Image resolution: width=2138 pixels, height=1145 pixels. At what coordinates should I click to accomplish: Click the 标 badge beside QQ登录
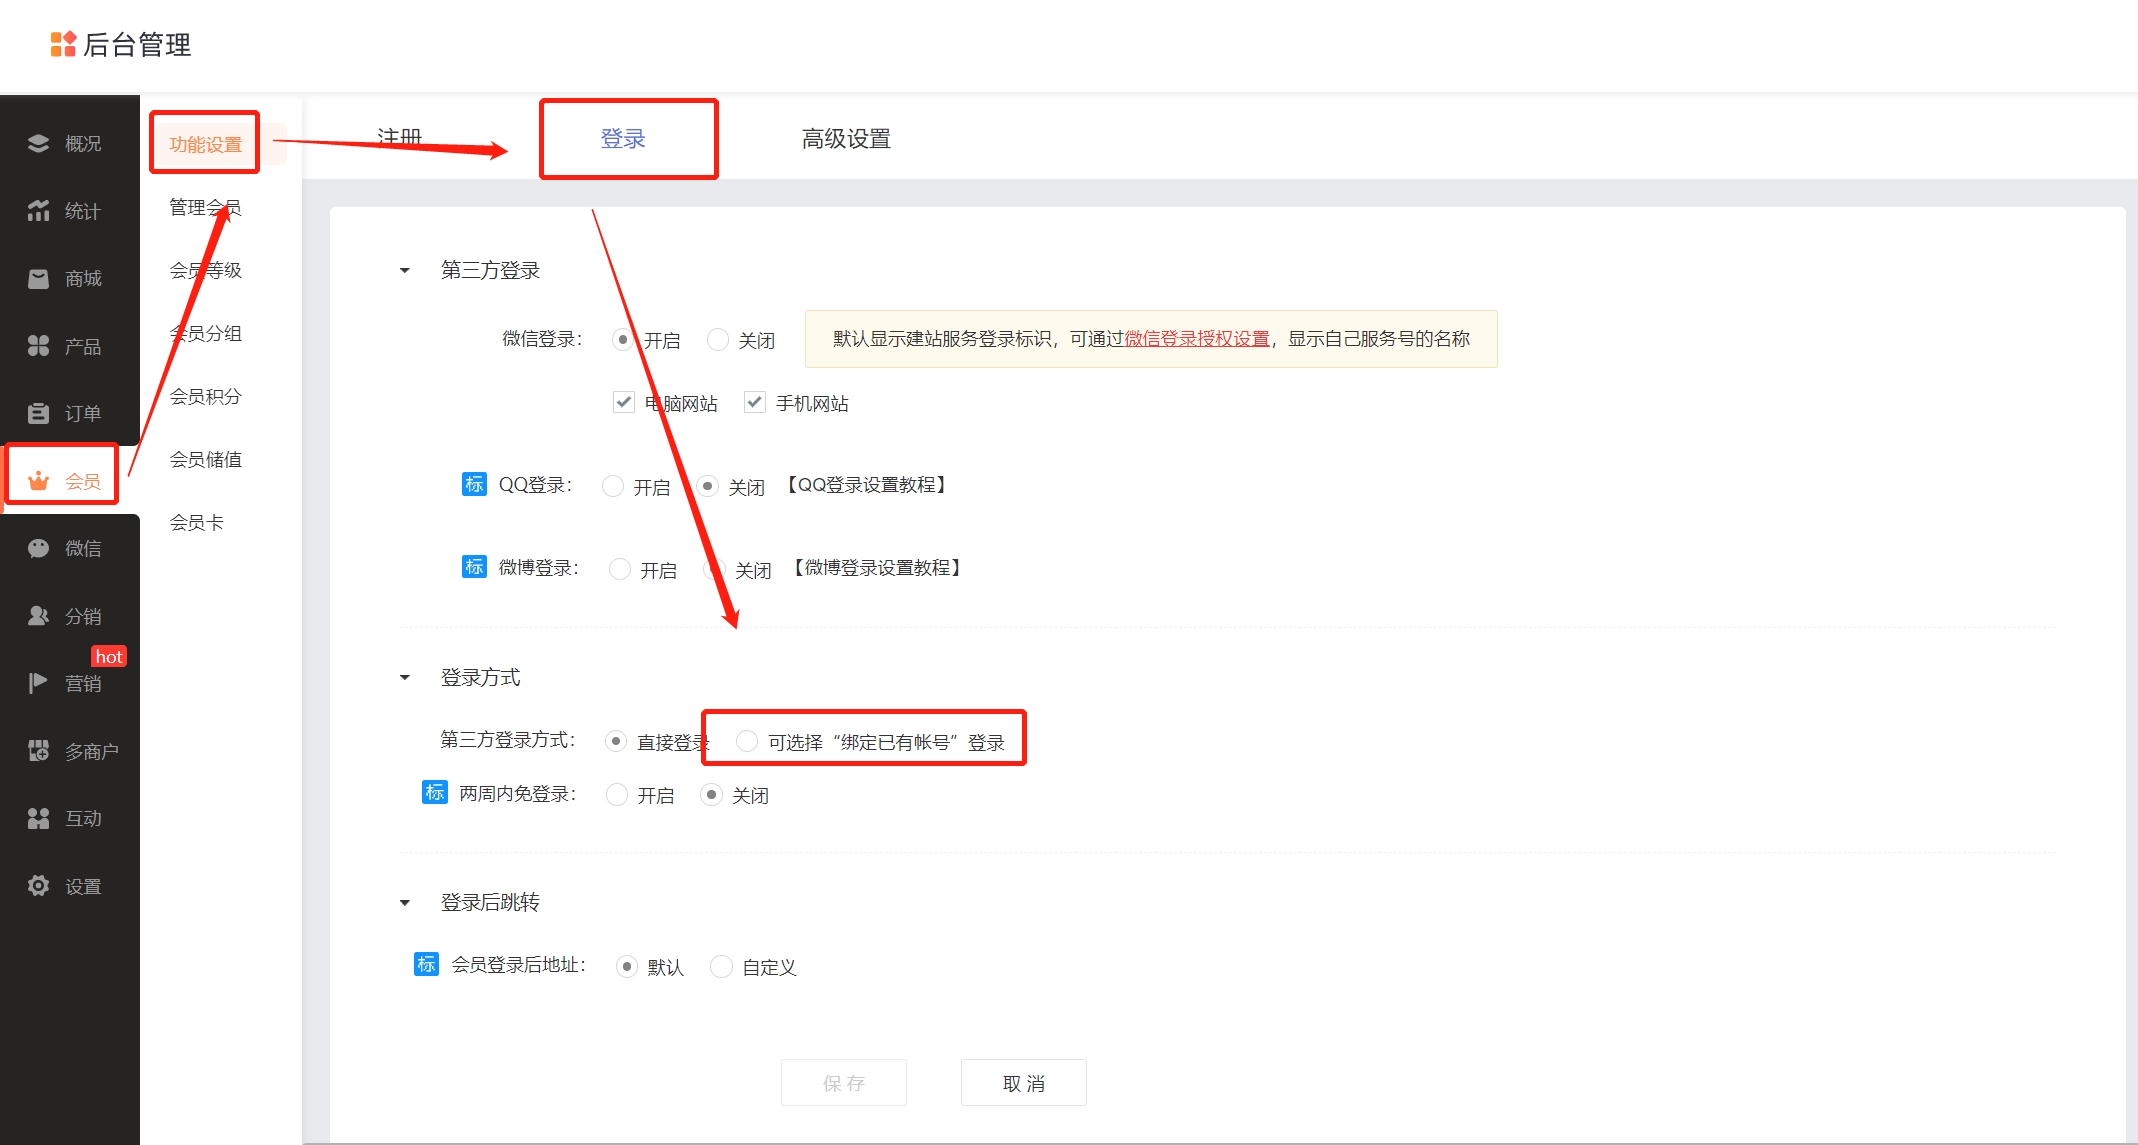(474, 484)
